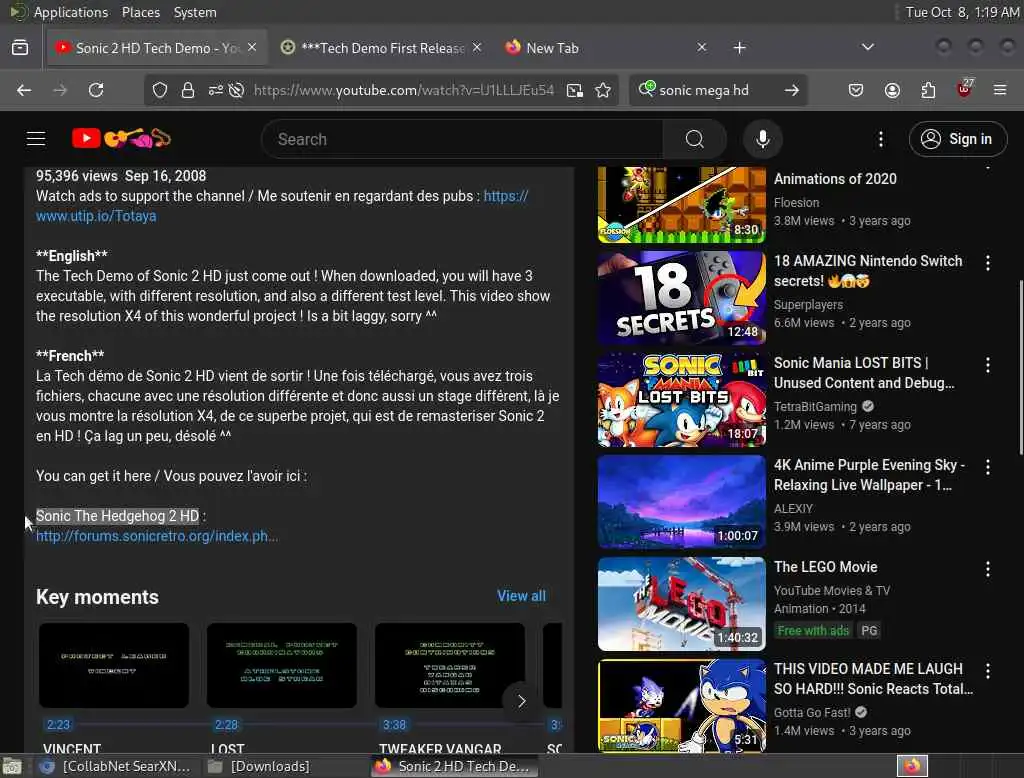Expand the list all tabs dropdown
The width and height of the screenshot is (1024, 778).
coord(867,47)
